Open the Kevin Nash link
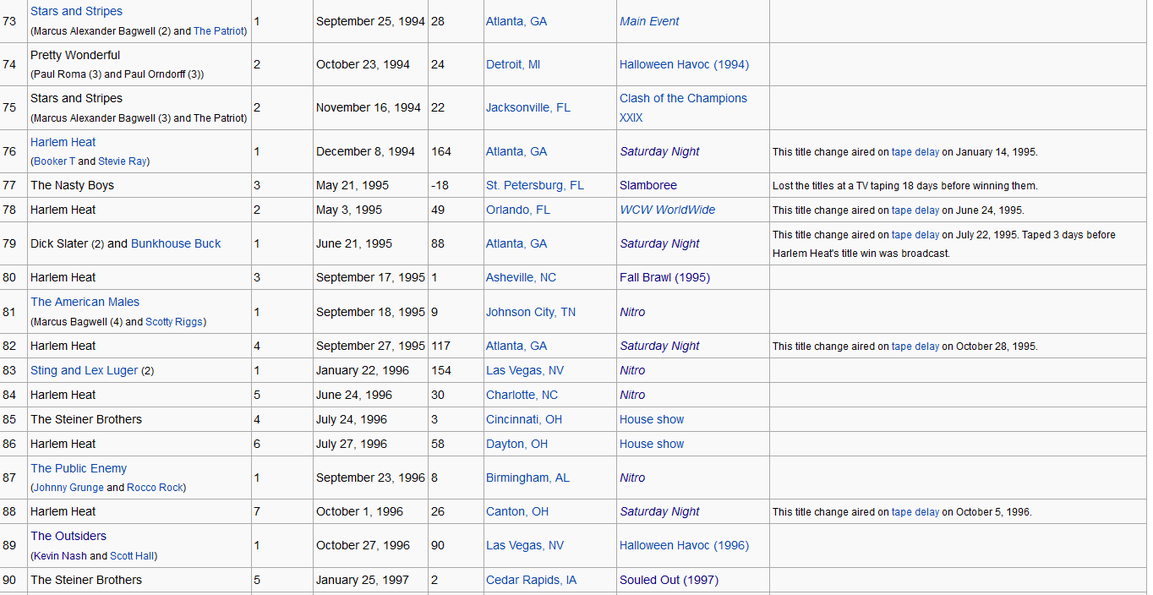This screenshot has width=1153, height=595. click(x=60, y=556)
